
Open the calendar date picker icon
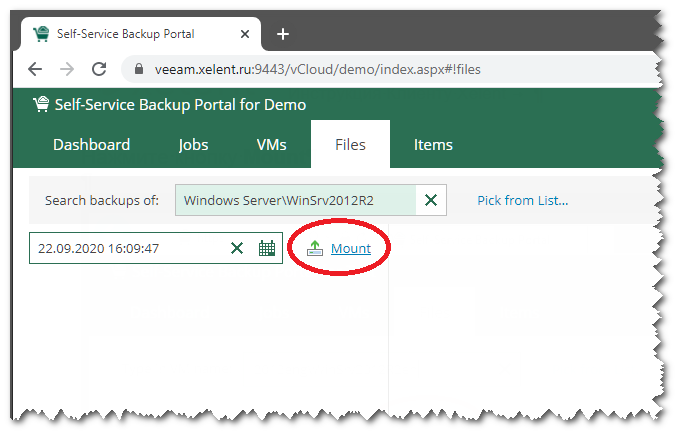(x=267, y=248)
